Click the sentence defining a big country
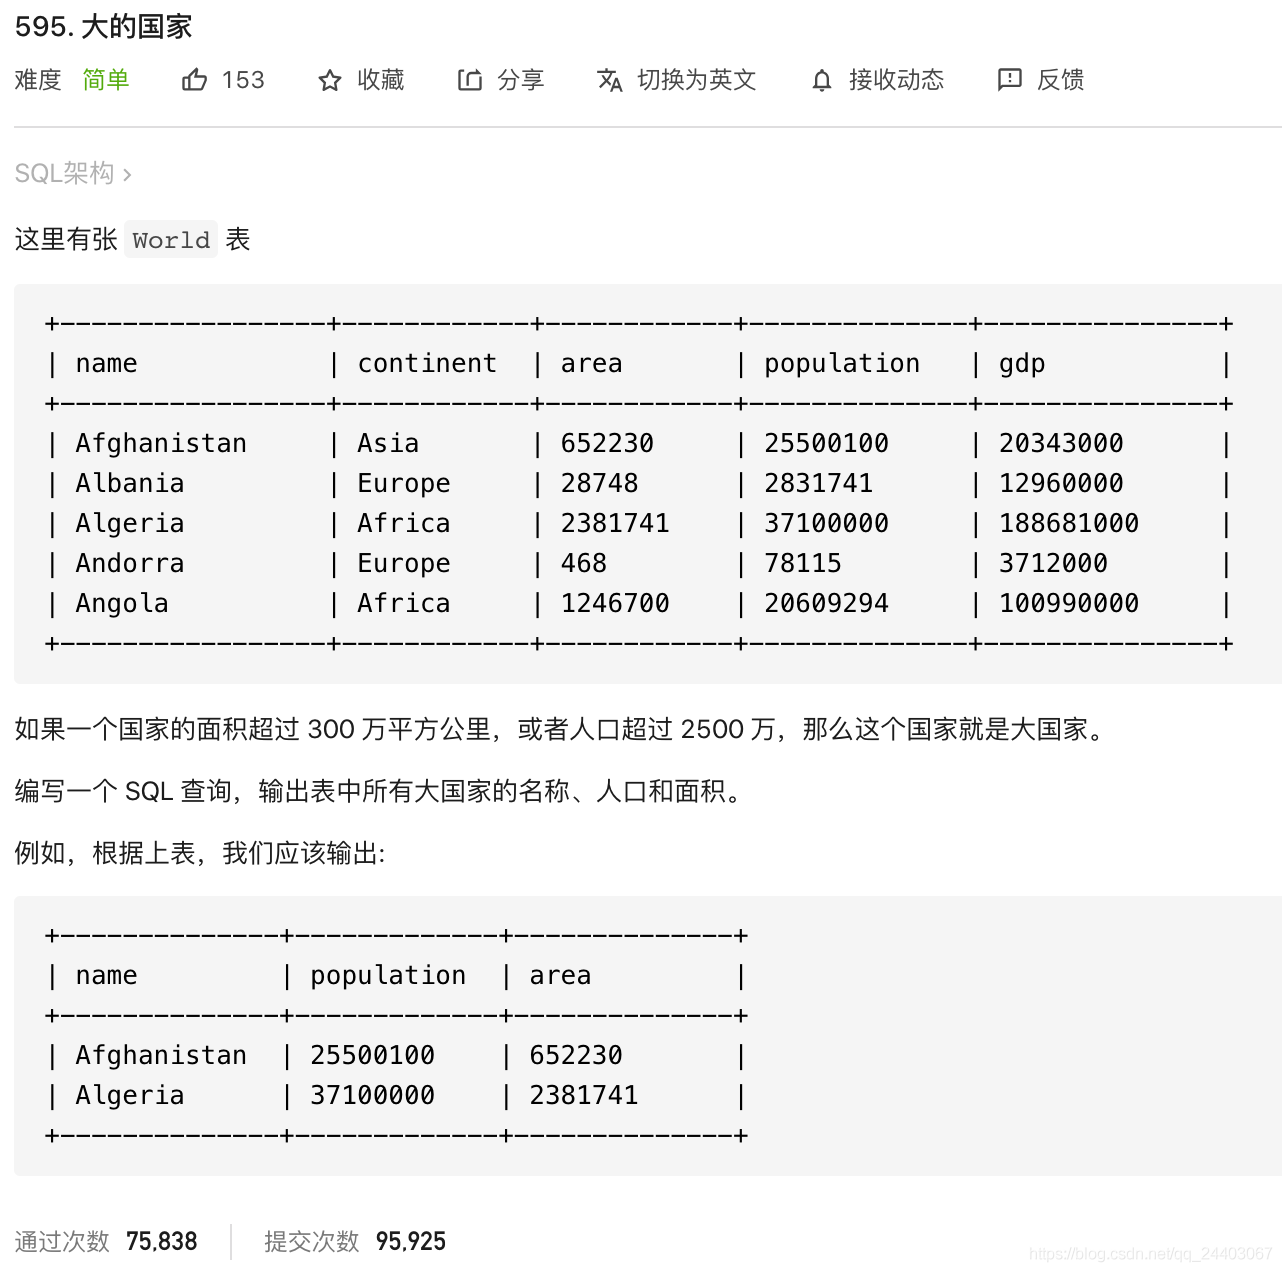 [x=561, y=729]
